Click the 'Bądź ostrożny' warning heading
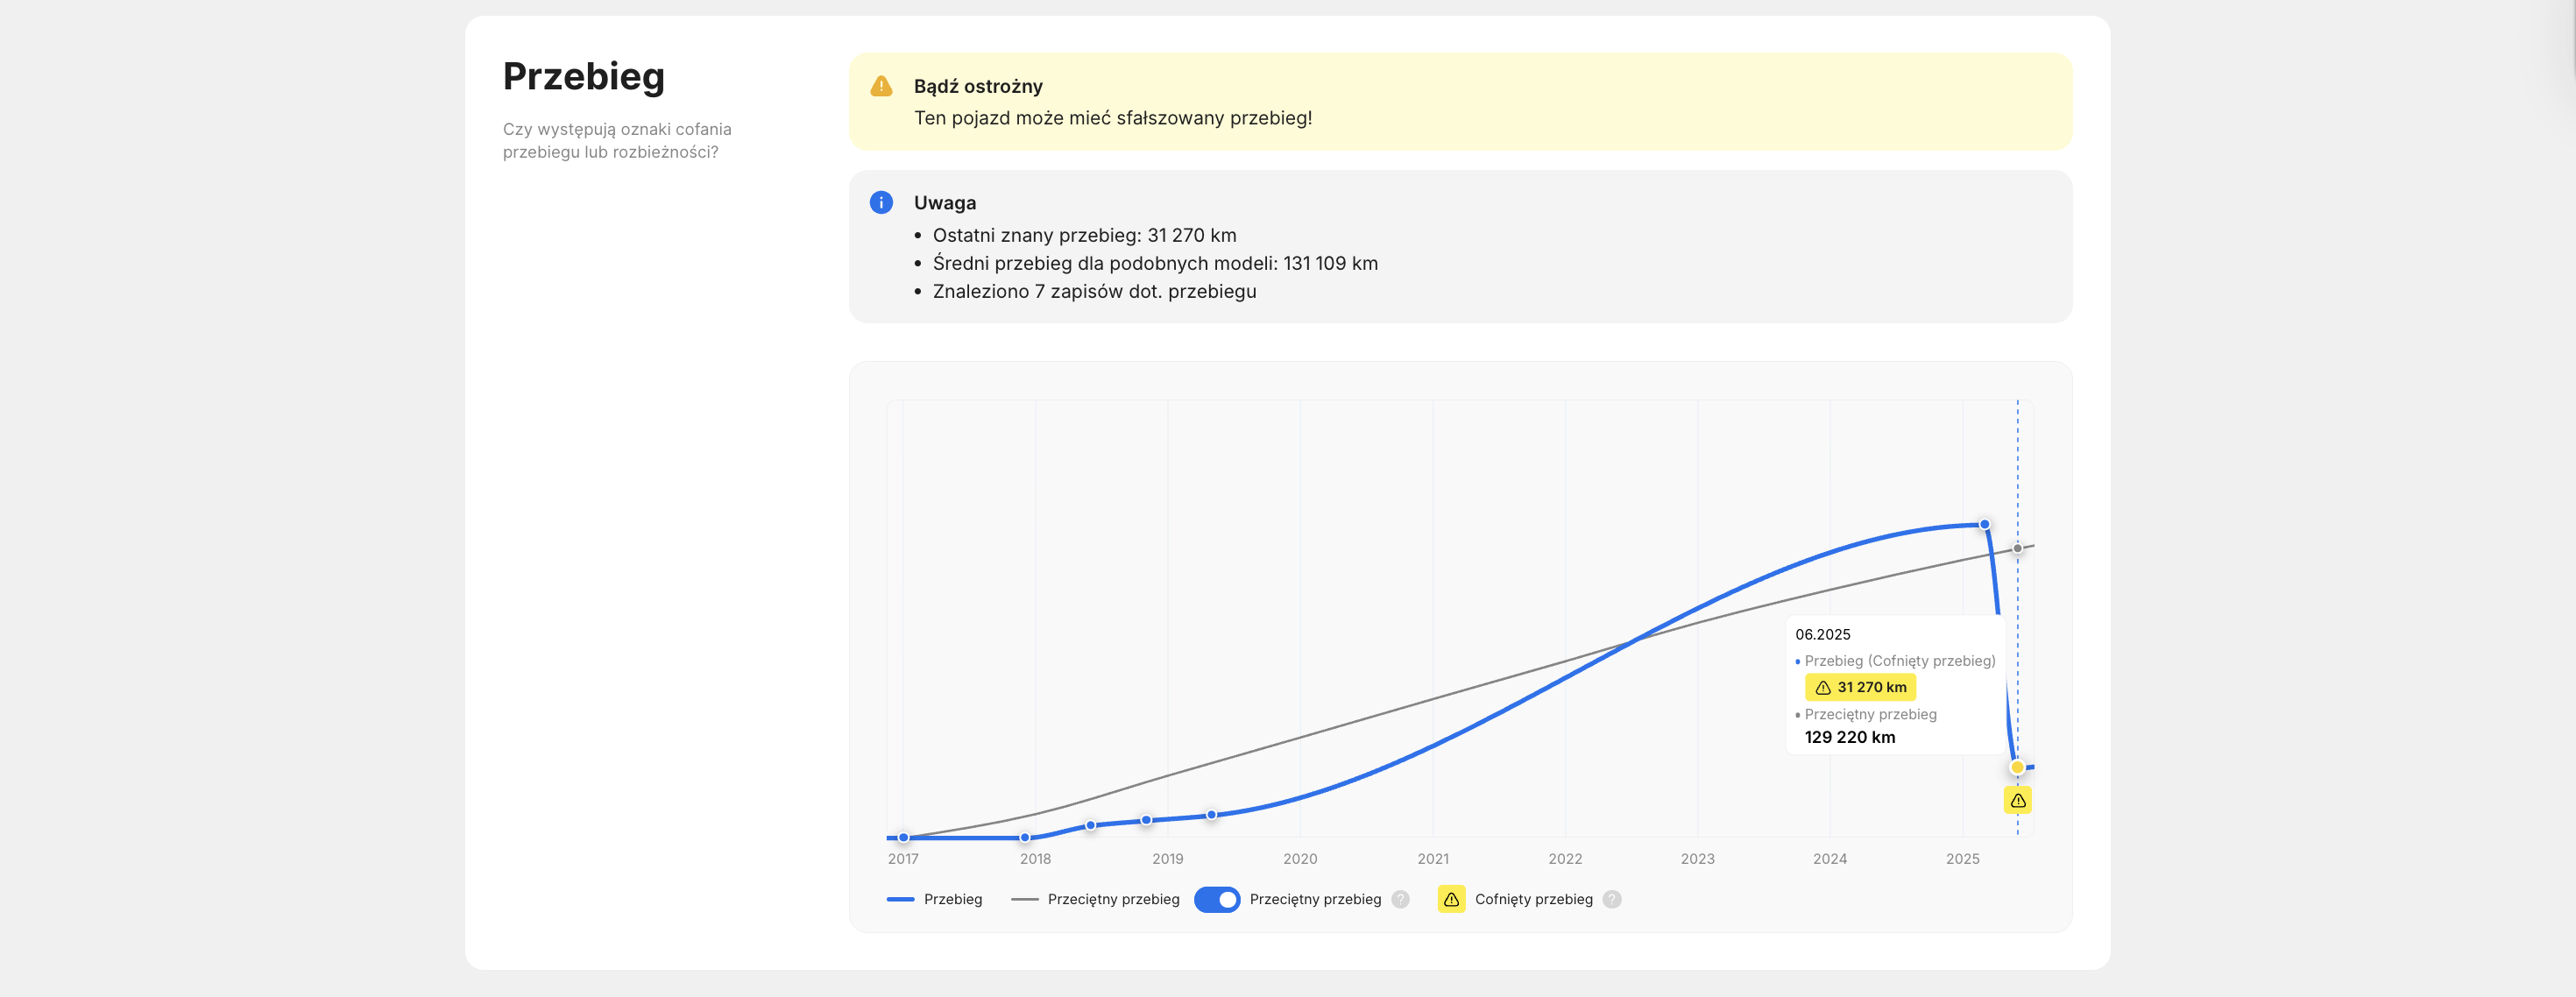2576x997 pixels. coord(978,87)
